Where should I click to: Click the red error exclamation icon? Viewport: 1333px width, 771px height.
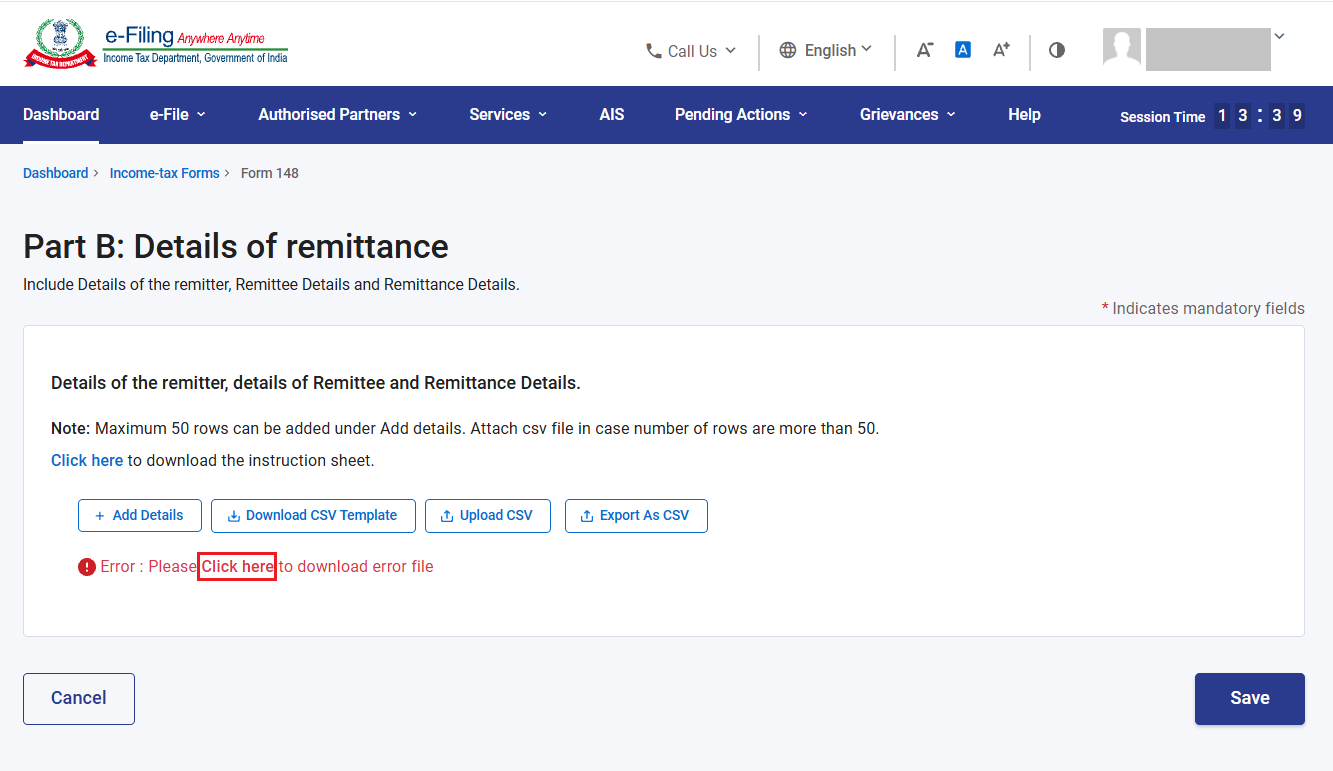point(87,567)
